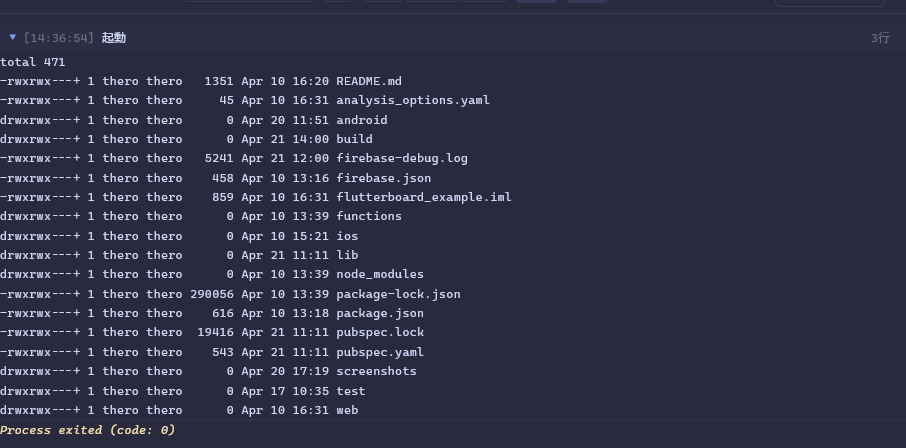This screenshot has height=448, width=906.
Task: Collapse the 起動 log section triangle
Action: pos(13,38)
